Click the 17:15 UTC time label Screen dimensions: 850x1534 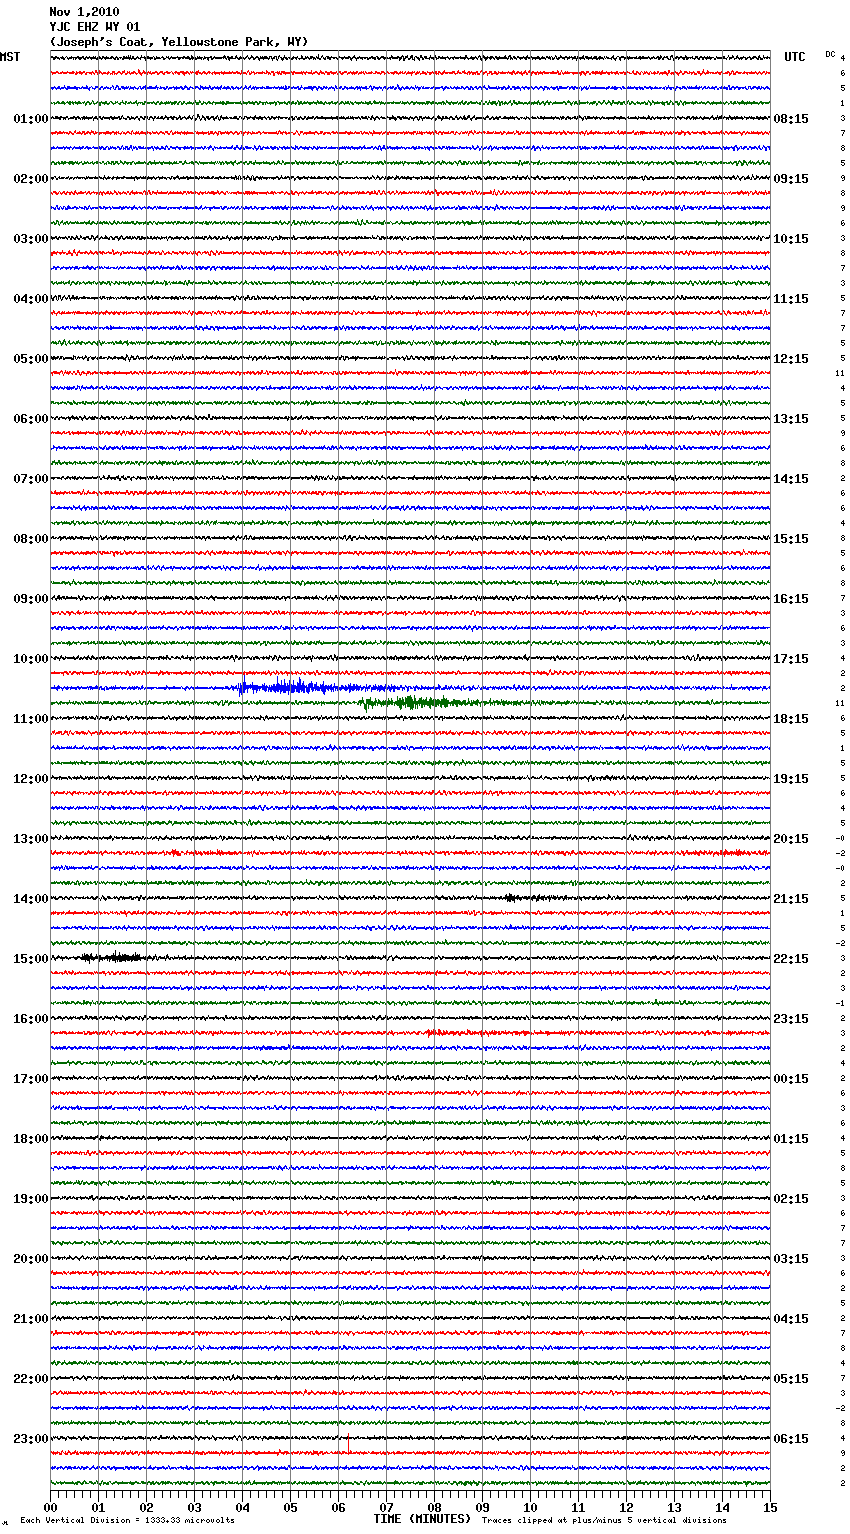791,659
